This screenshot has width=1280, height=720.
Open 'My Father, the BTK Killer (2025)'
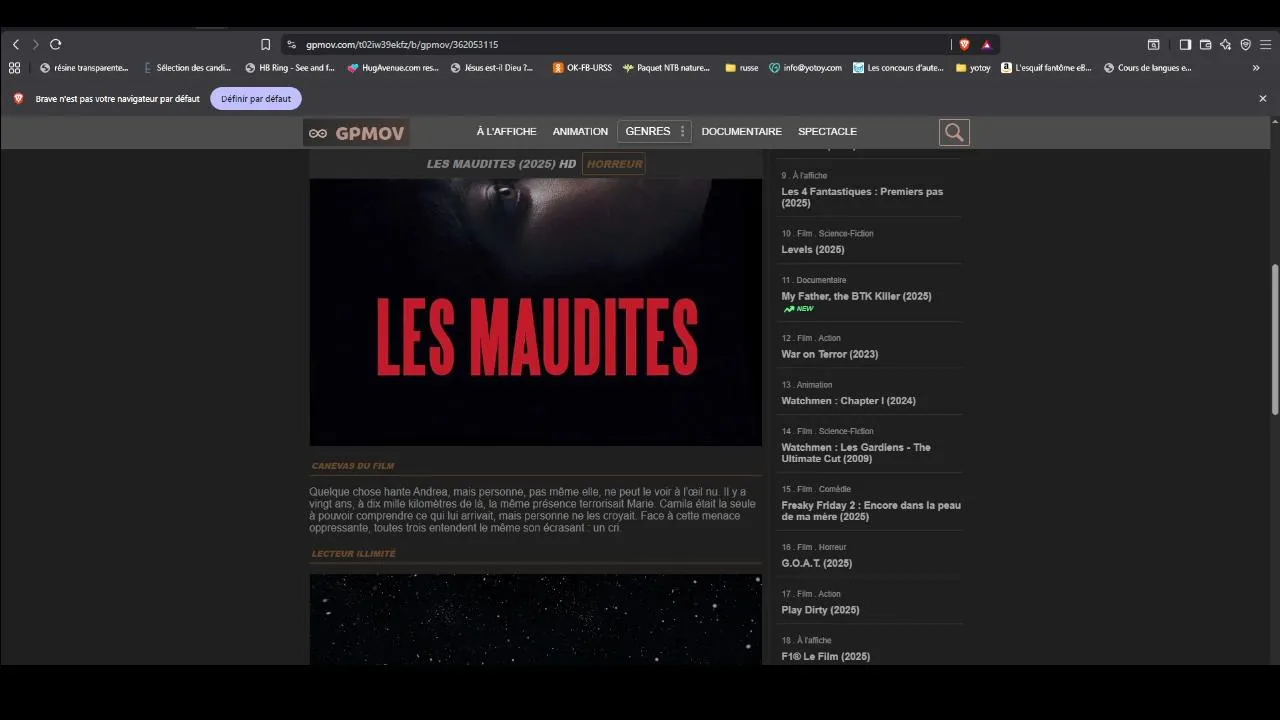pyautogui.click(x=856, y=296)
